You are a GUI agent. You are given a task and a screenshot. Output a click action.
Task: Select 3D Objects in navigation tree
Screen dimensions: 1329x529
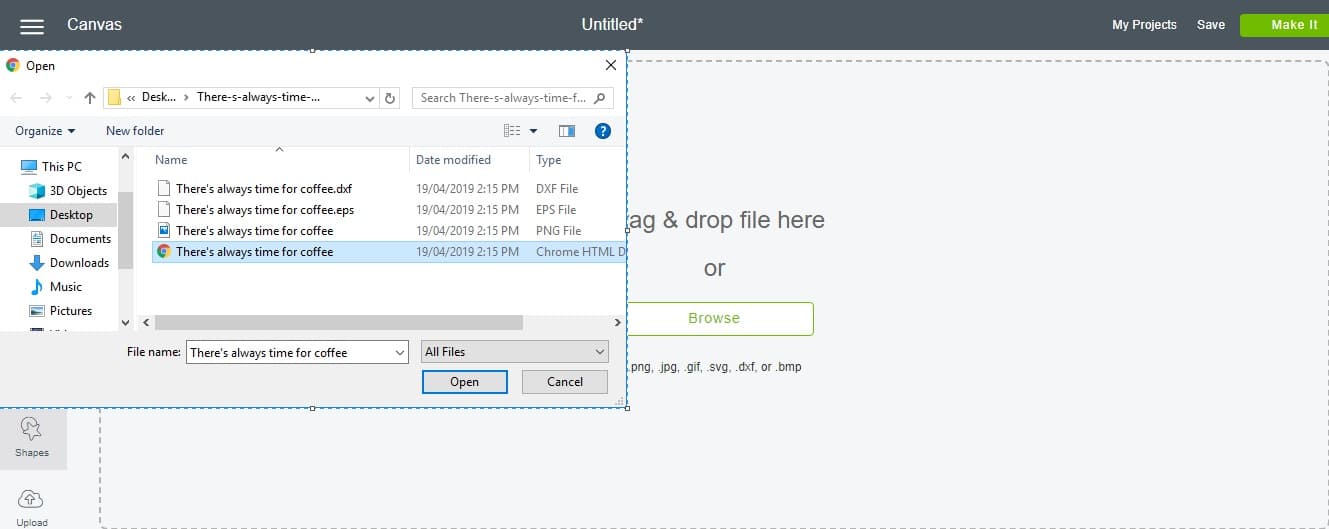click(69, 191)
